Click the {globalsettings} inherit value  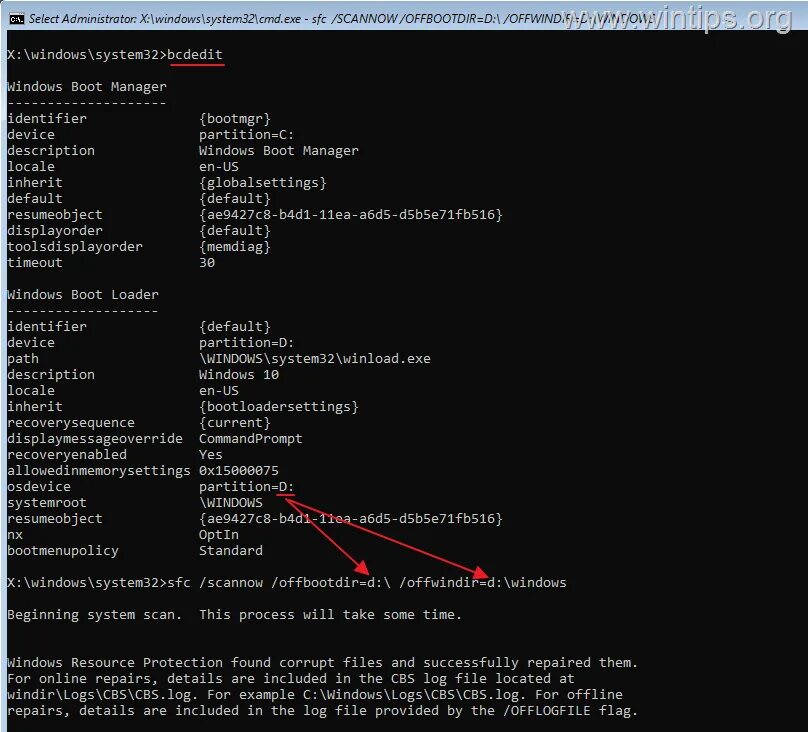coord(263,183)
